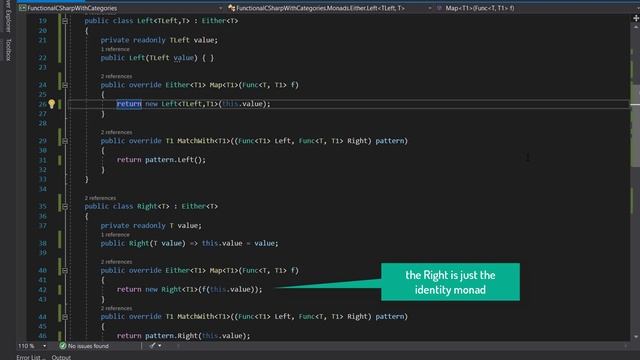Open the Map<T1>(Func<T, T1> f) member dropdown
The image size is (640, 360).
536,8
